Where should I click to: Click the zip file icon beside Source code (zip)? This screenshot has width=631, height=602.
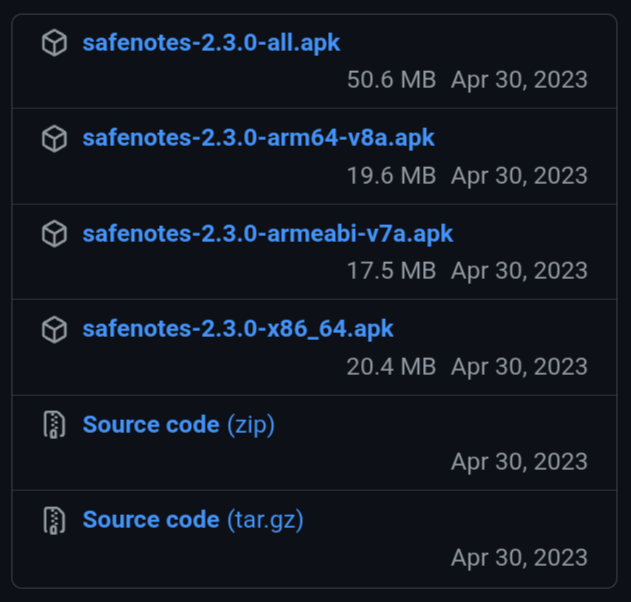pos(54,425)
